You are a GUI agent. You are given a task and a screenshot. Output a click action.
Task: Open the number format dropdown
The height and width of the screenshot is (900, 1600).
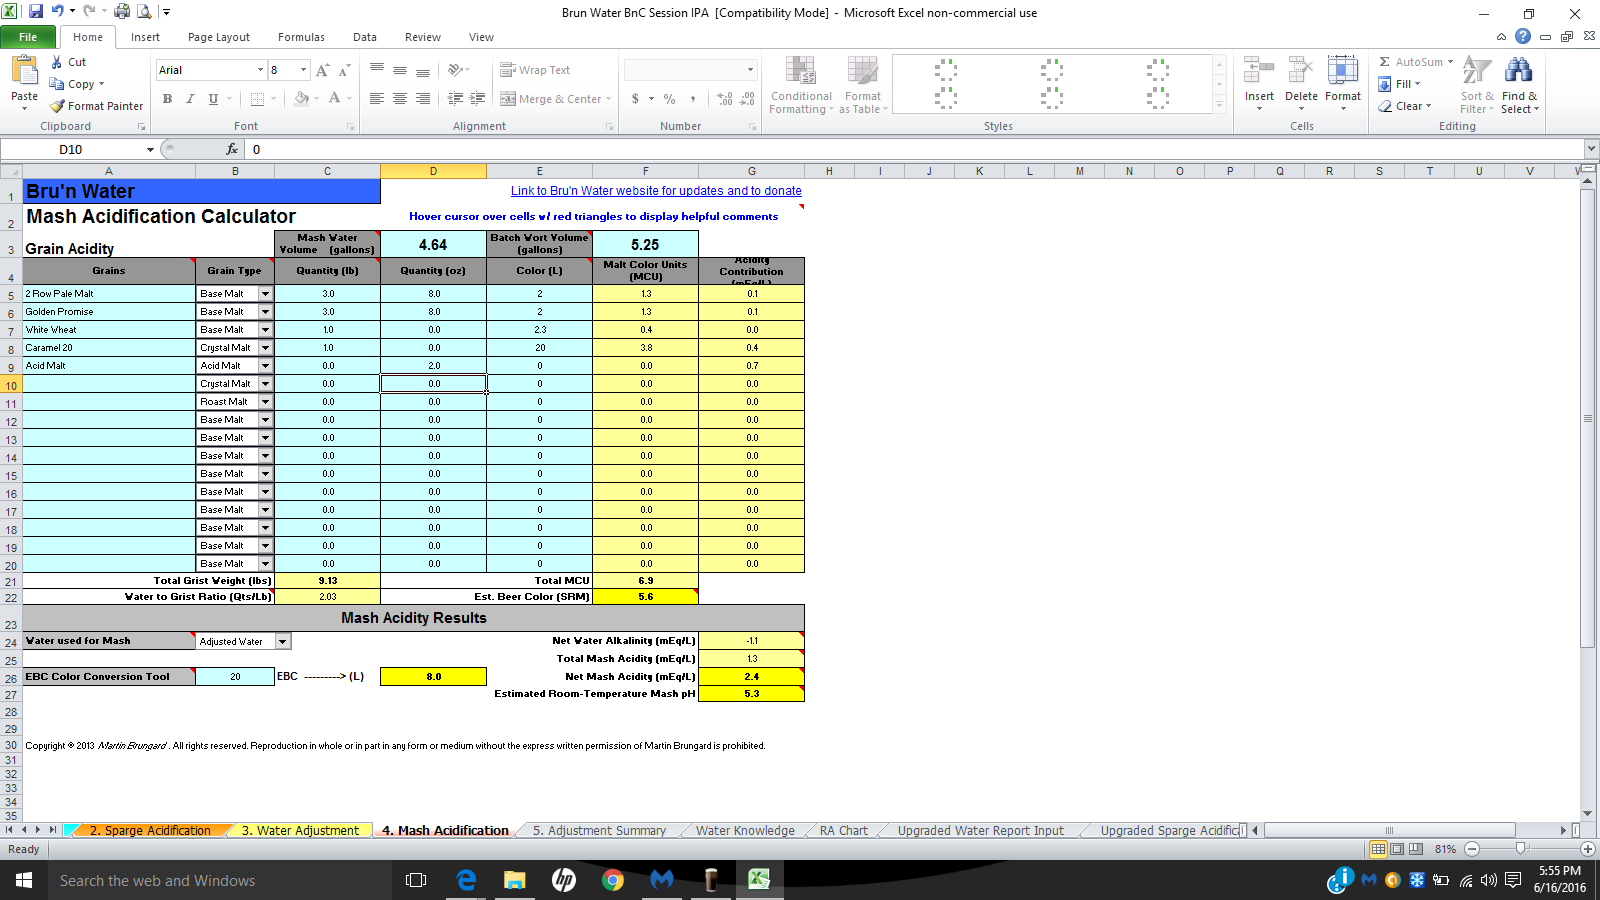pyautogui.click(x=750, y=70)
